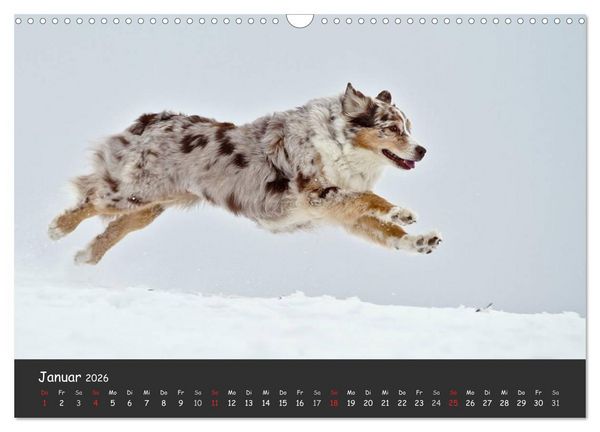The height and width of the screenshot is (432, 600).
Task: Select day number 5
Action: (112, 403)
